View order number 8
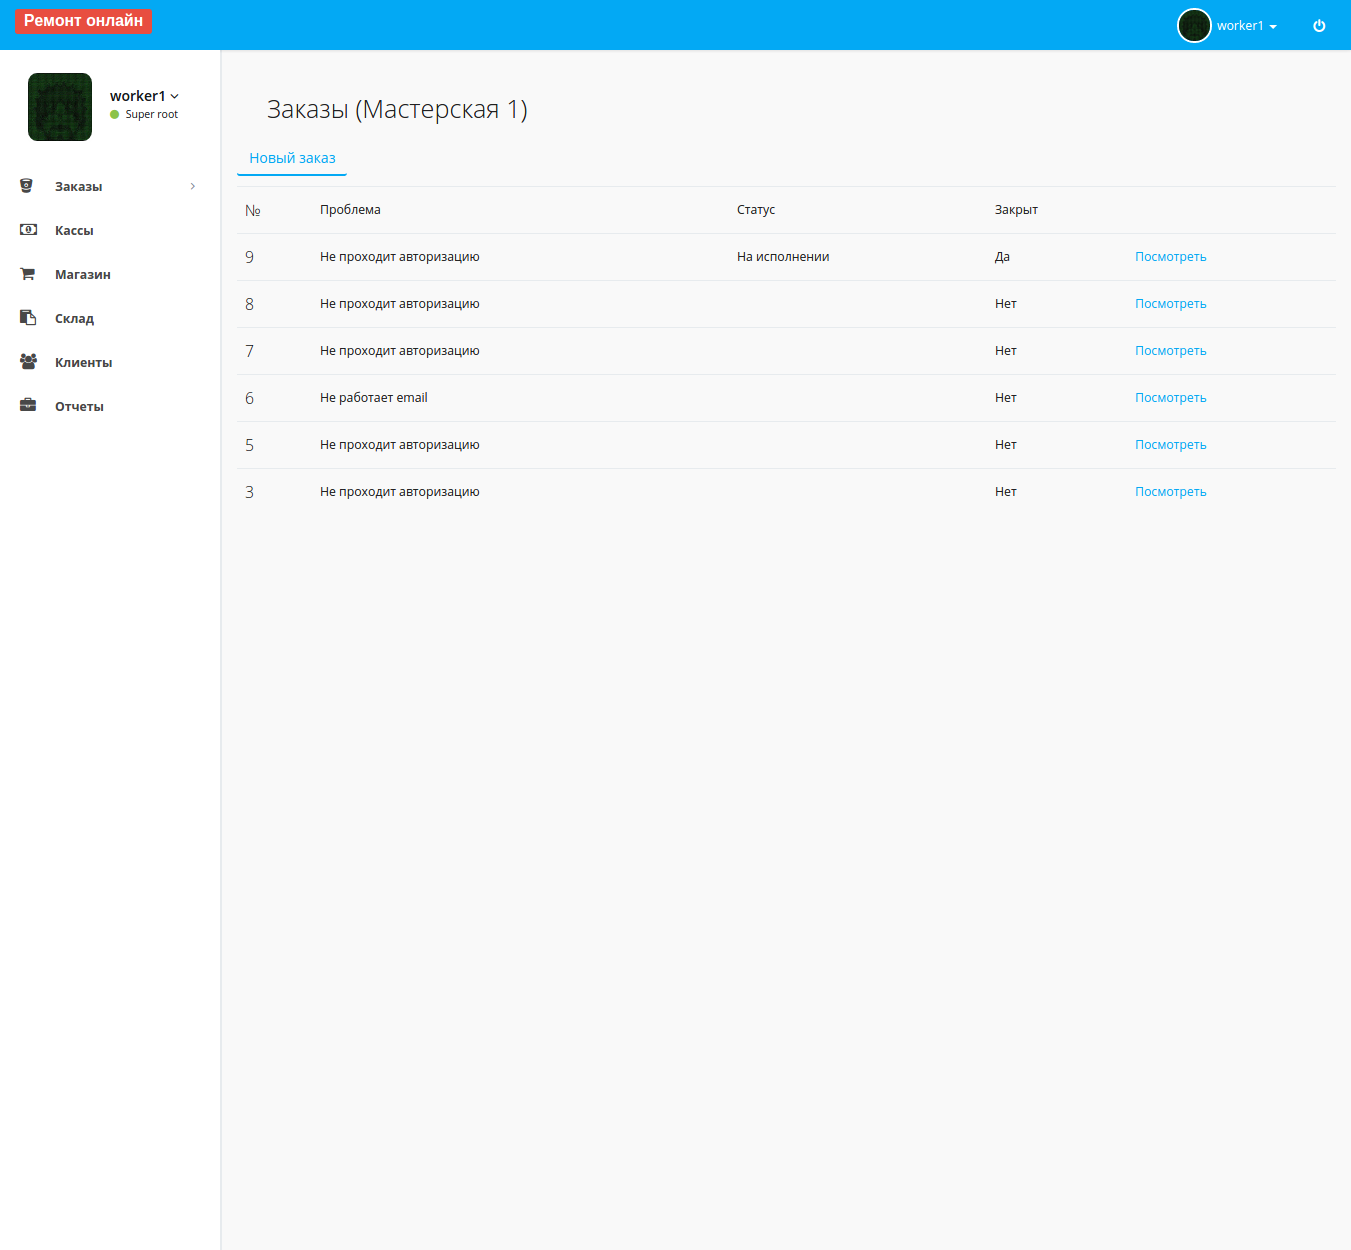Viewport: 1351px width, 1250px height. click(x=1170, y=304)
